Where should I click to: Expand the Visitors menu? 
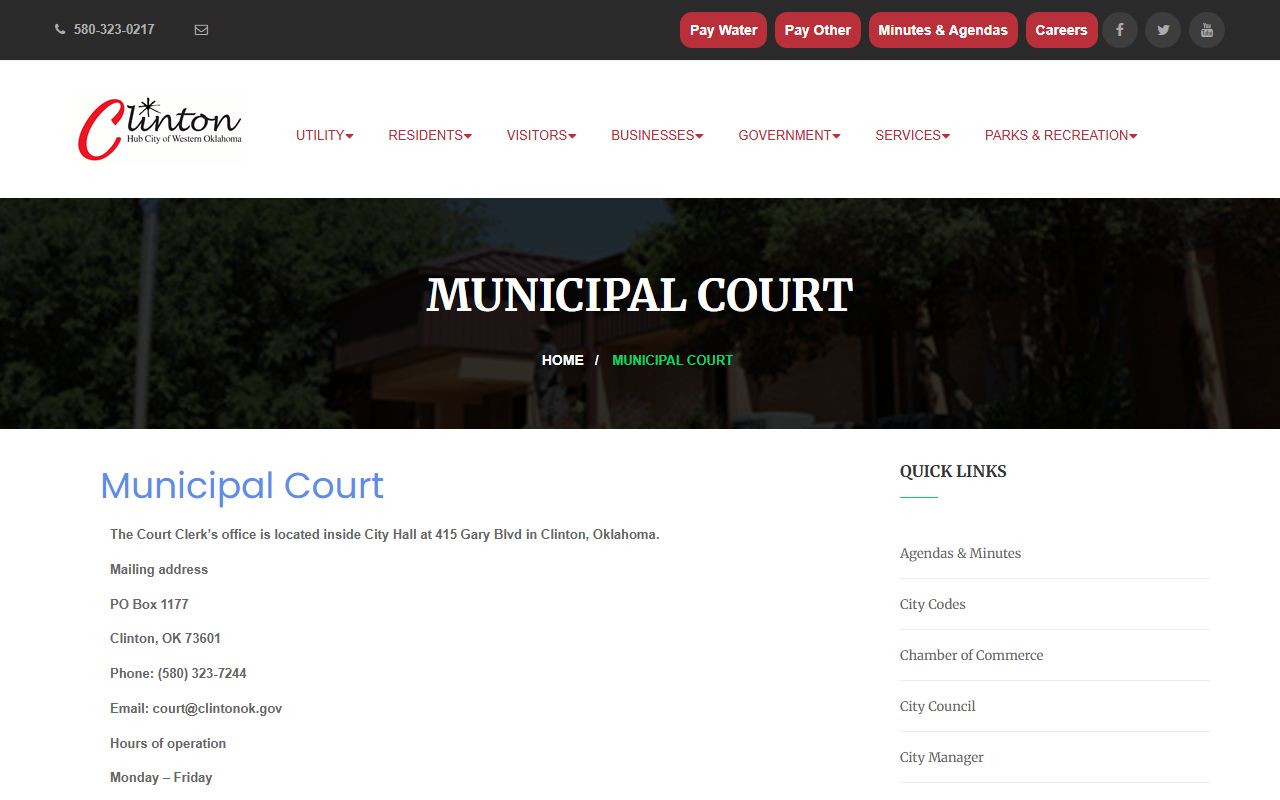coord(541,135)
